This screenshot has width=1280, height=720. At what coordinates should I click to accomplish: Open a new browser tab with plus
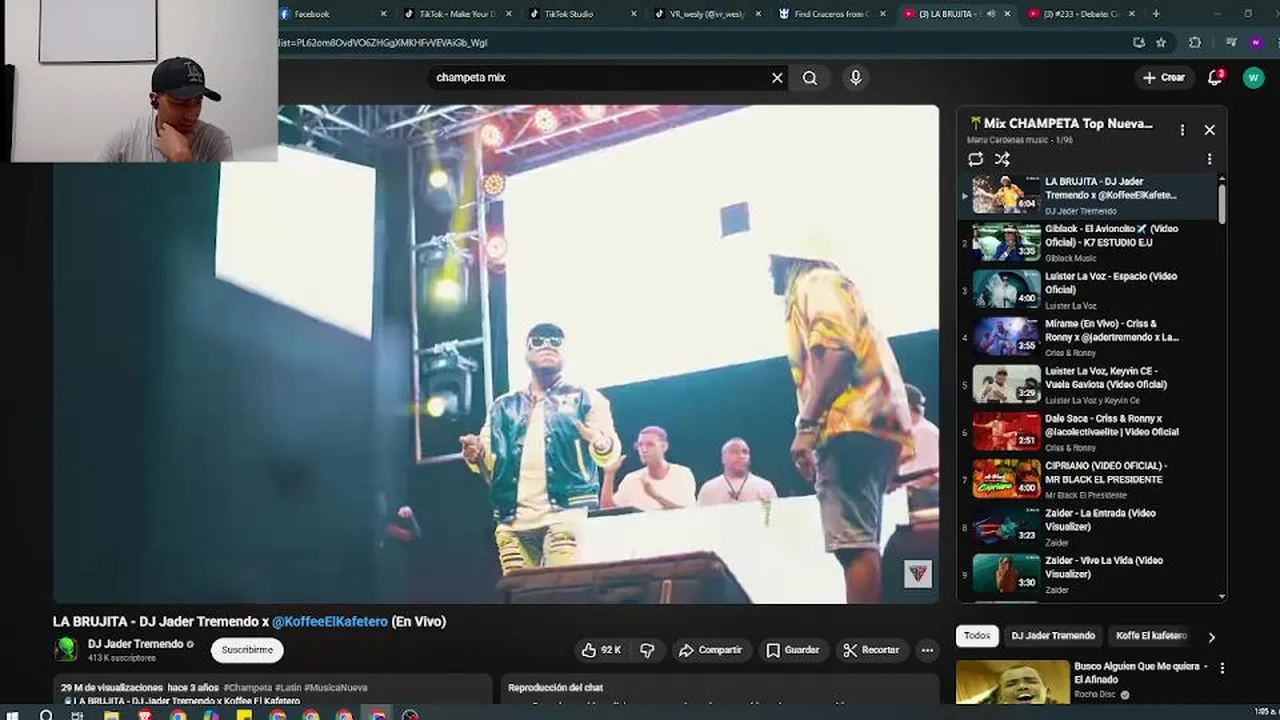1156,14
